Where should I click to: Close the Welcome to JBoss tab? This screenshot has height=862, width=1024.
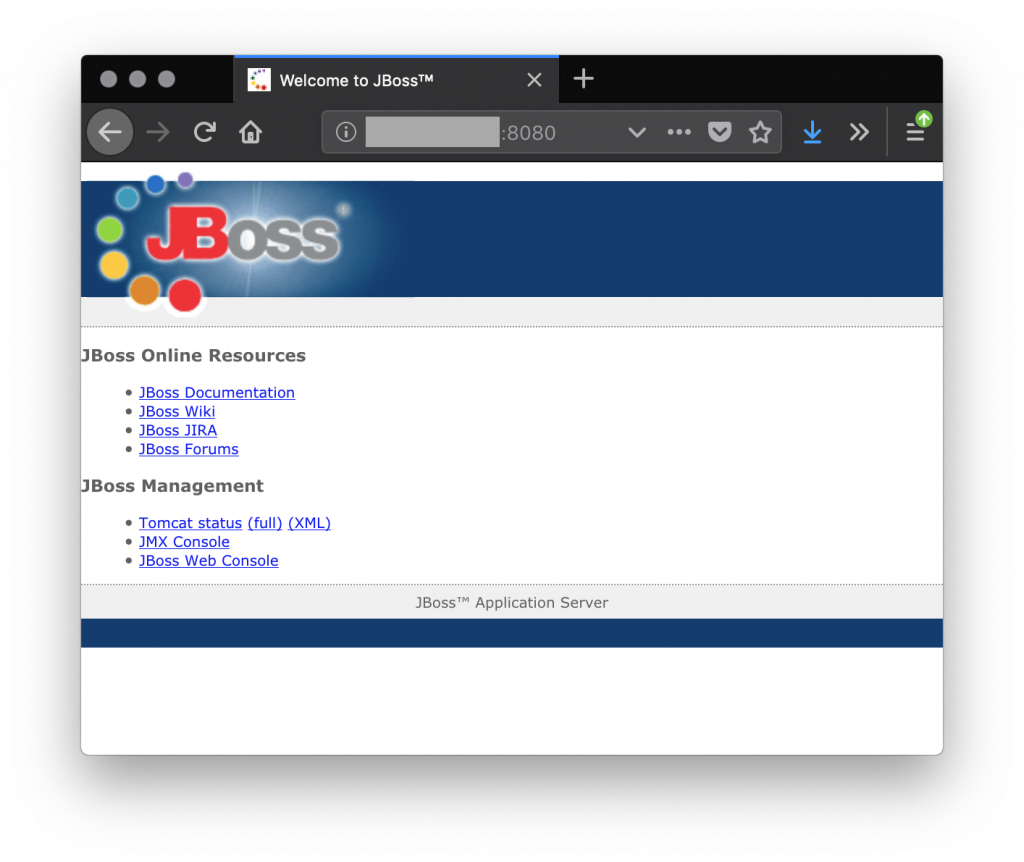pyautogui.click(x=534, y=80)
